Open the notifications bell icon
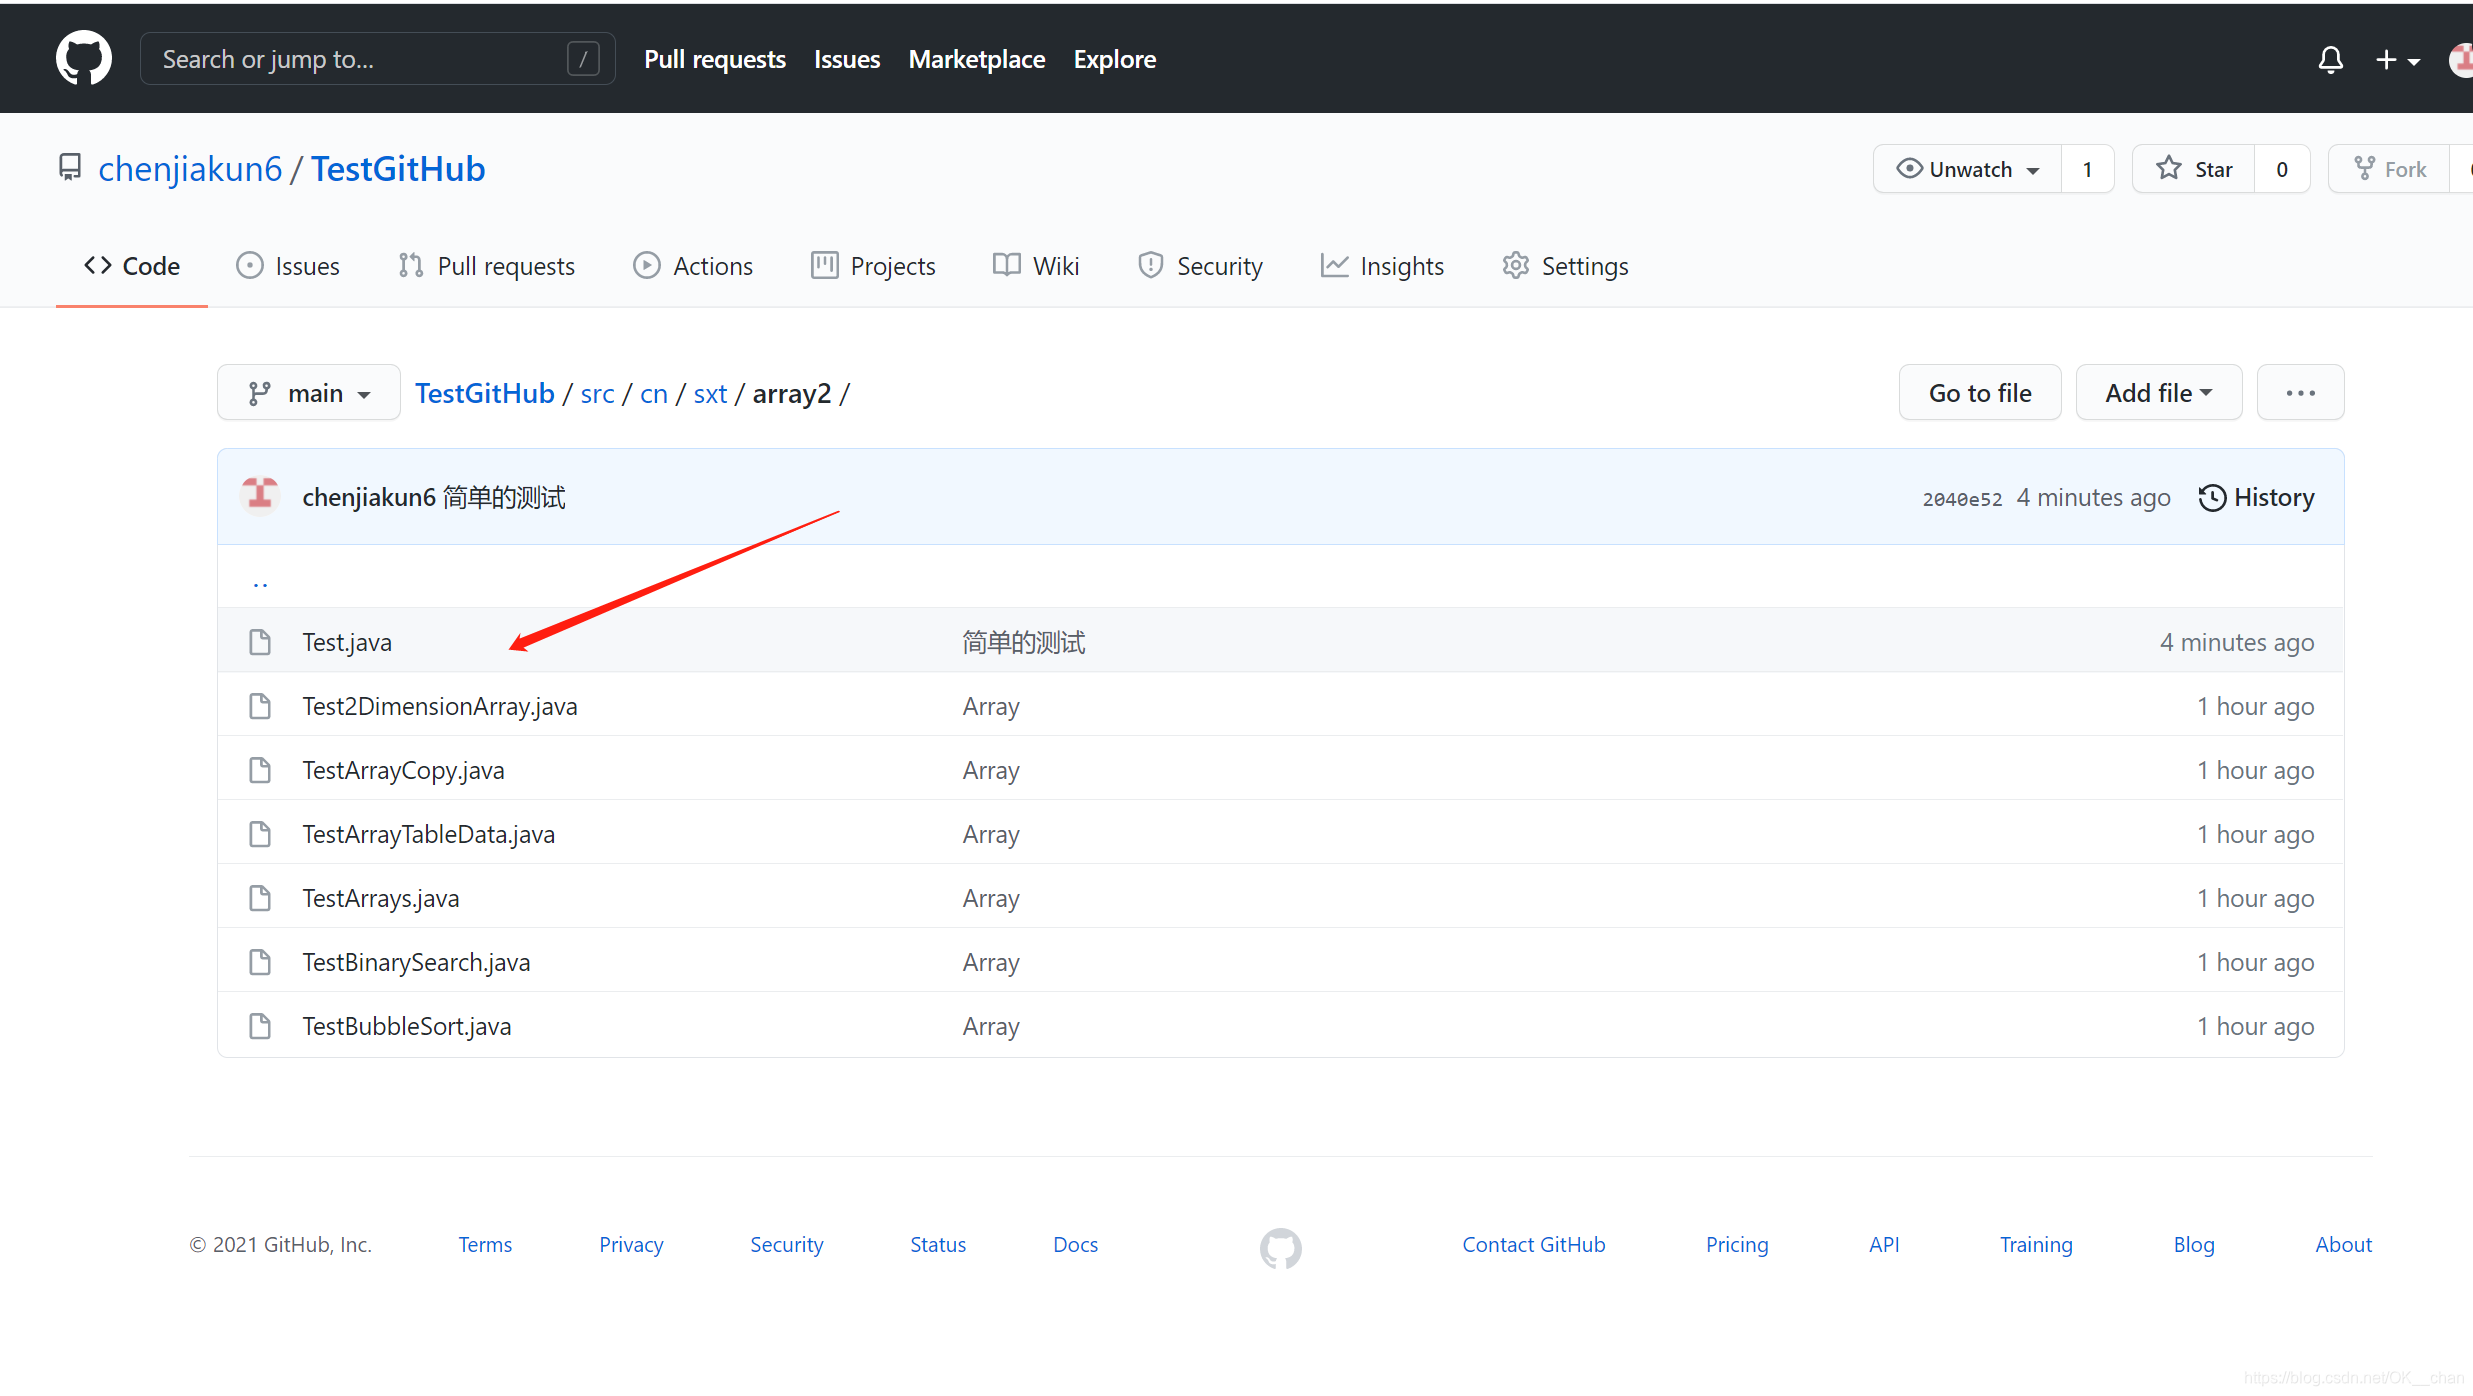The width and height of the screenshot is (2473, 1396). [x=2330, y=60]
